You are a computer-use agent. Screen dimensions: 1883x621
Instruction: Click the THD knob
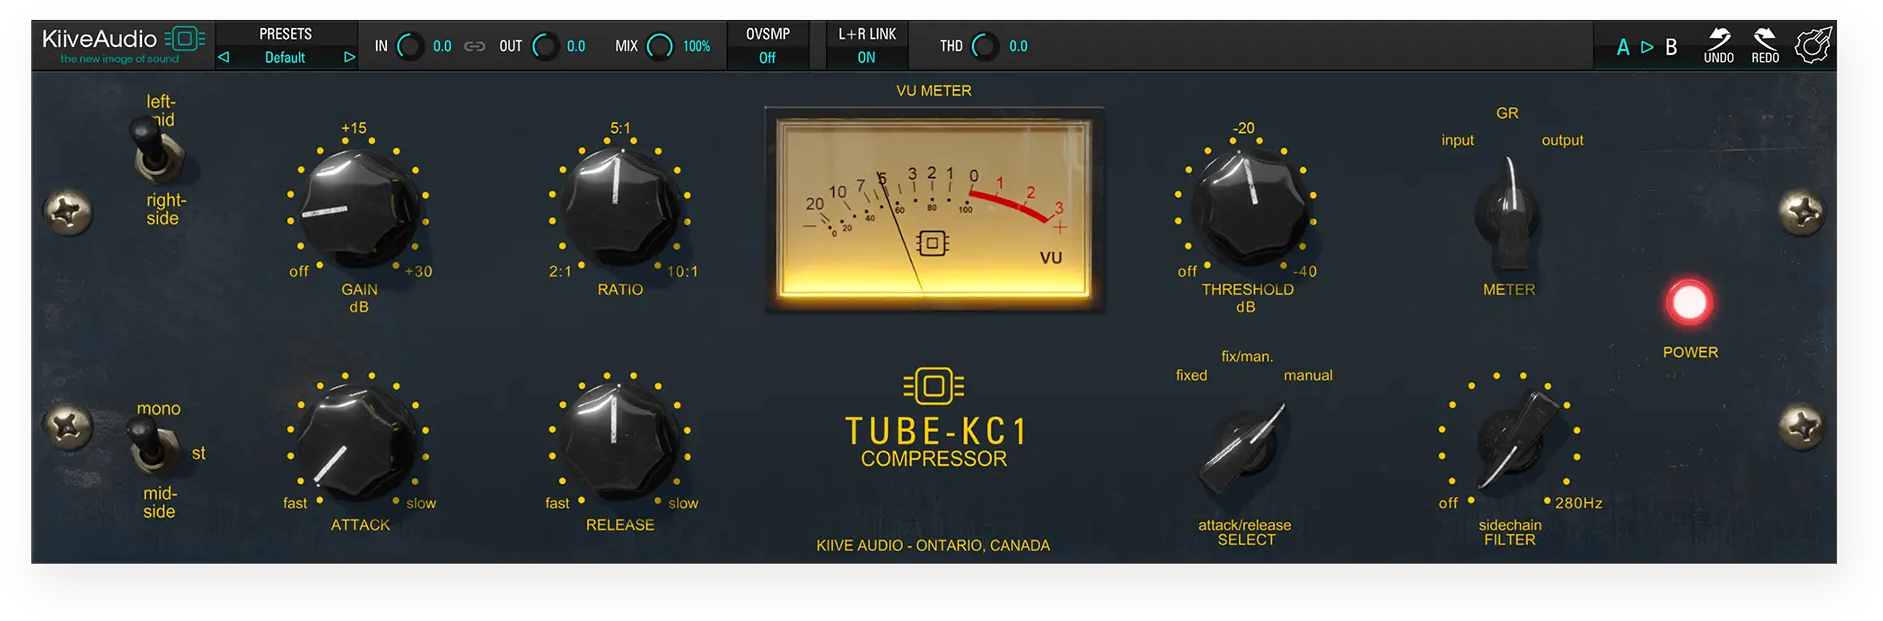(x=985, y=46)
